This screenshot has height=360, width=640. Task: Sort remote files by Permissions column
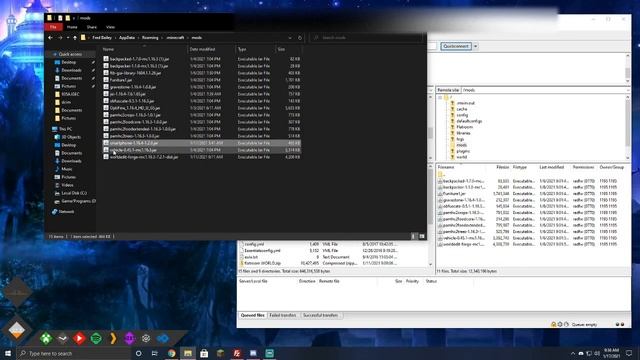583,167
